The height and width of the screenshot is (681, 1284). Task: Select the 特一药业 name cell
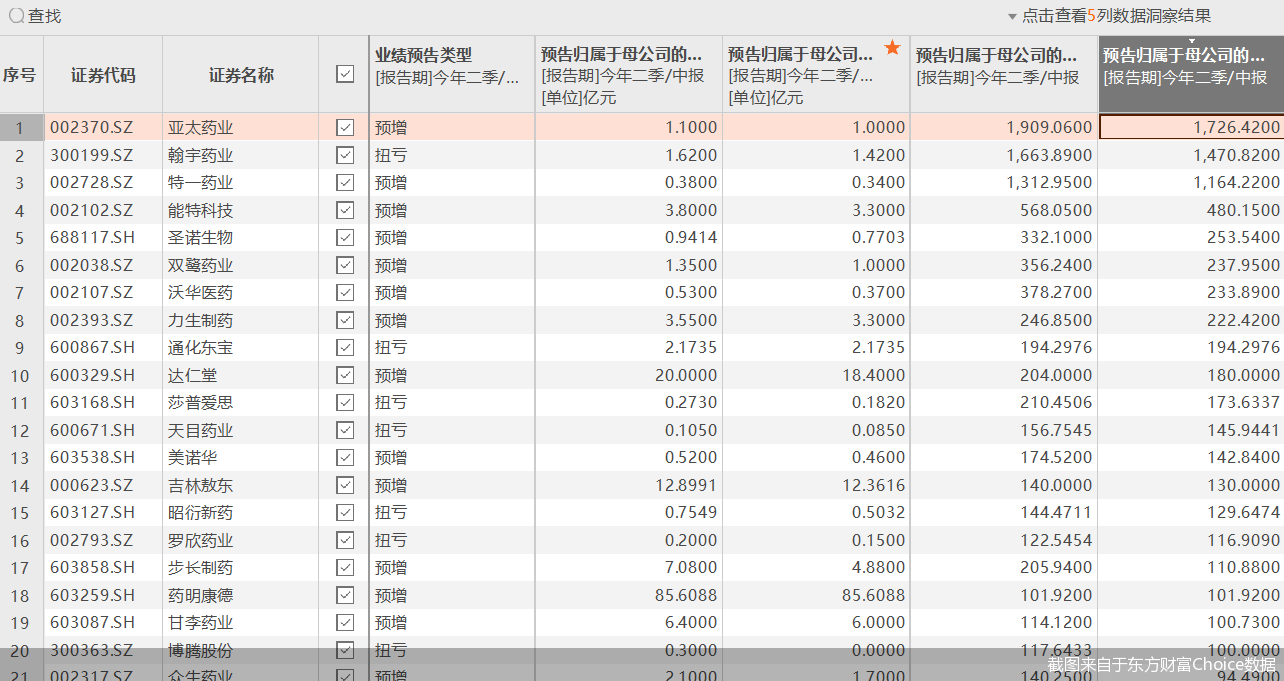pyautogui.click(x=201, y=183)
